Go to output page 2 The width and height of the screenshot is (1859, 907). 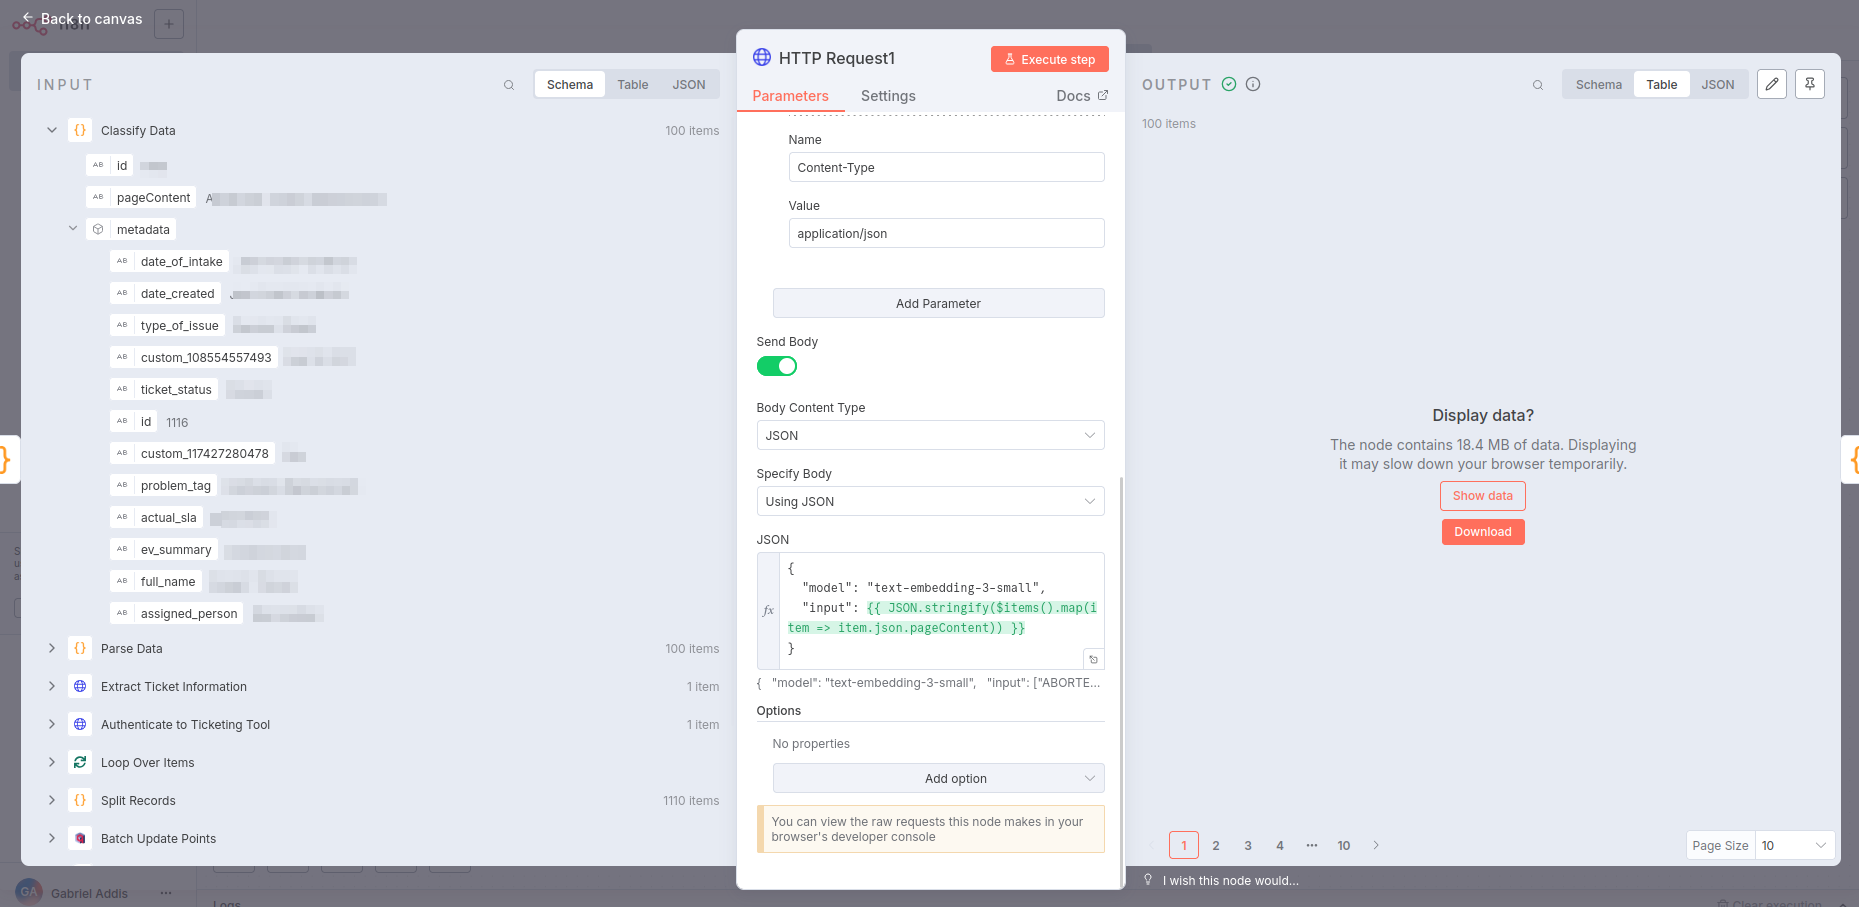(x=1216, y=845)
